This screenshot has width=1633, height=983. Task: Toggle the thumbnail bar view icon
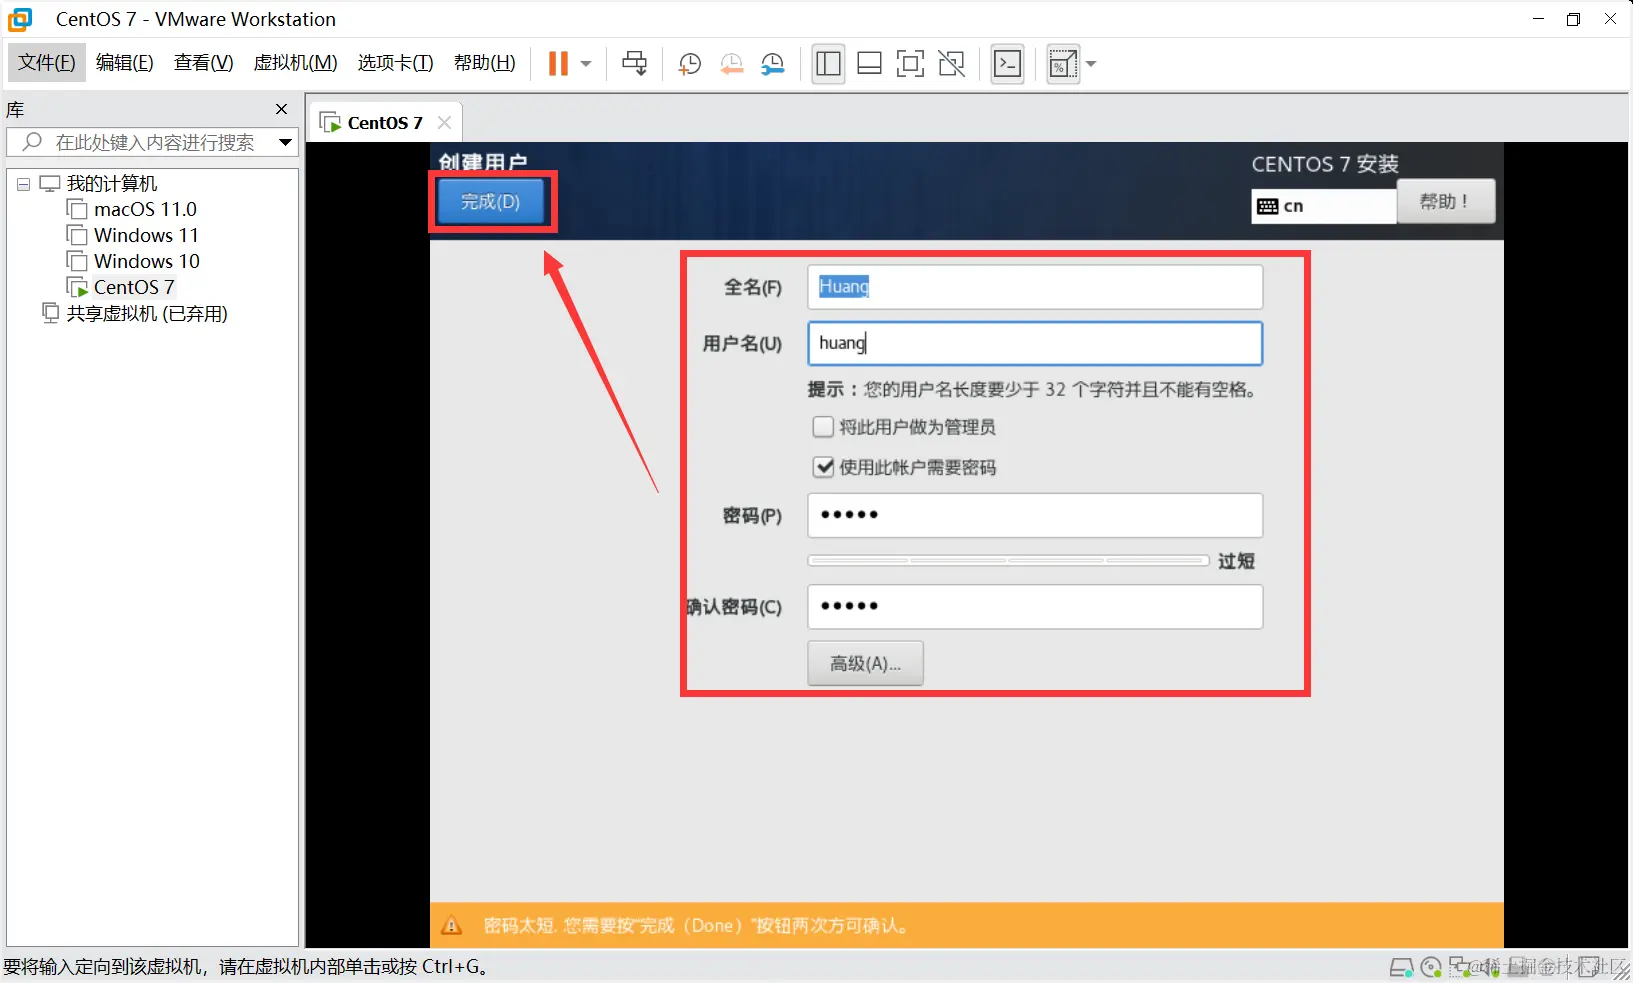[870, 64]
